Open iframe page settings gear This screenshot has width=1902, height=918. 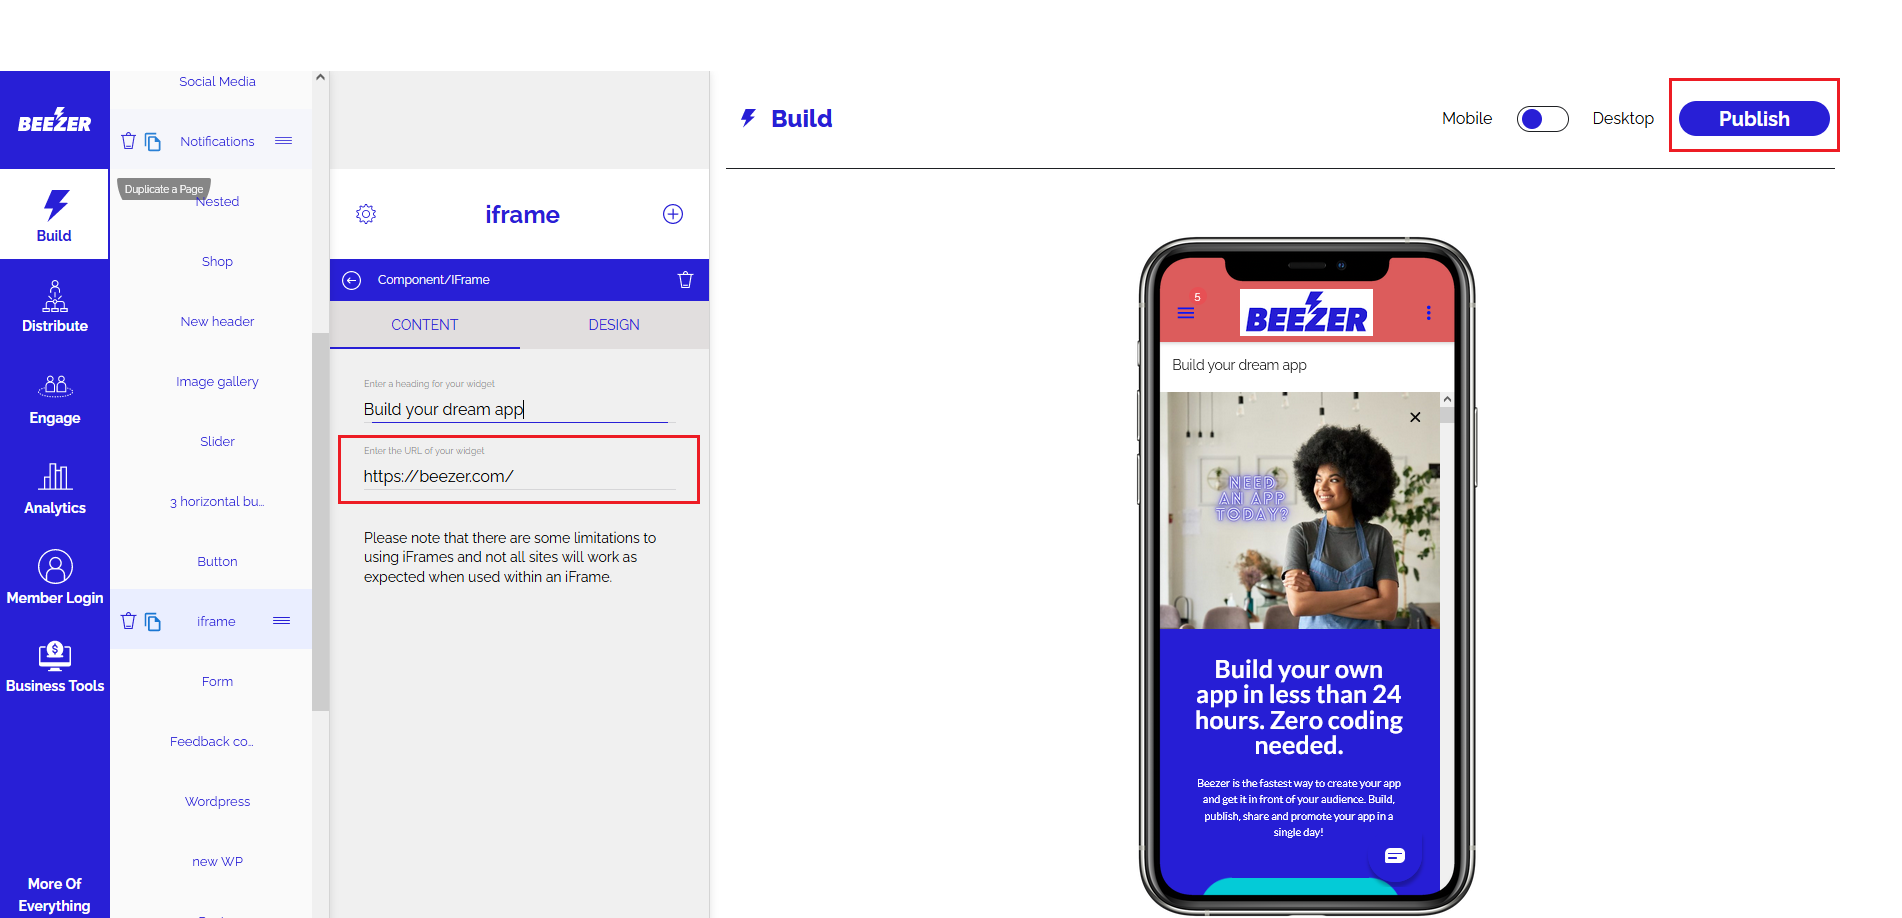click(366, 214)
